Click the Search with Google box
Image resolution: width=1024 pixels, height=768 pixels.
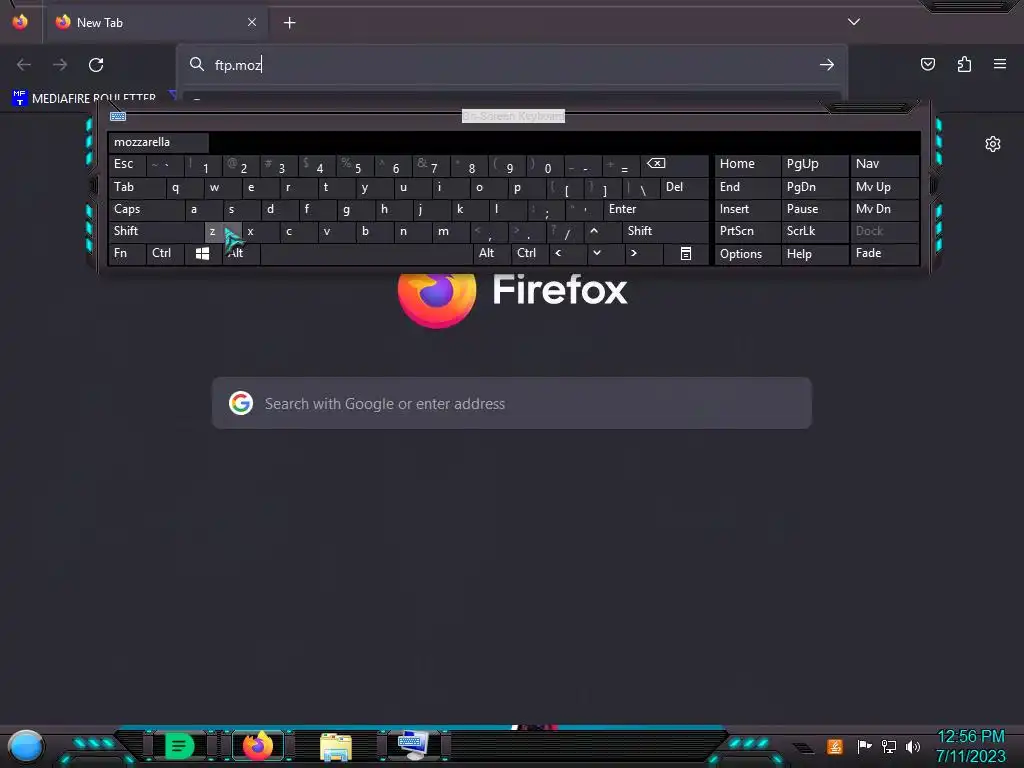511,403
